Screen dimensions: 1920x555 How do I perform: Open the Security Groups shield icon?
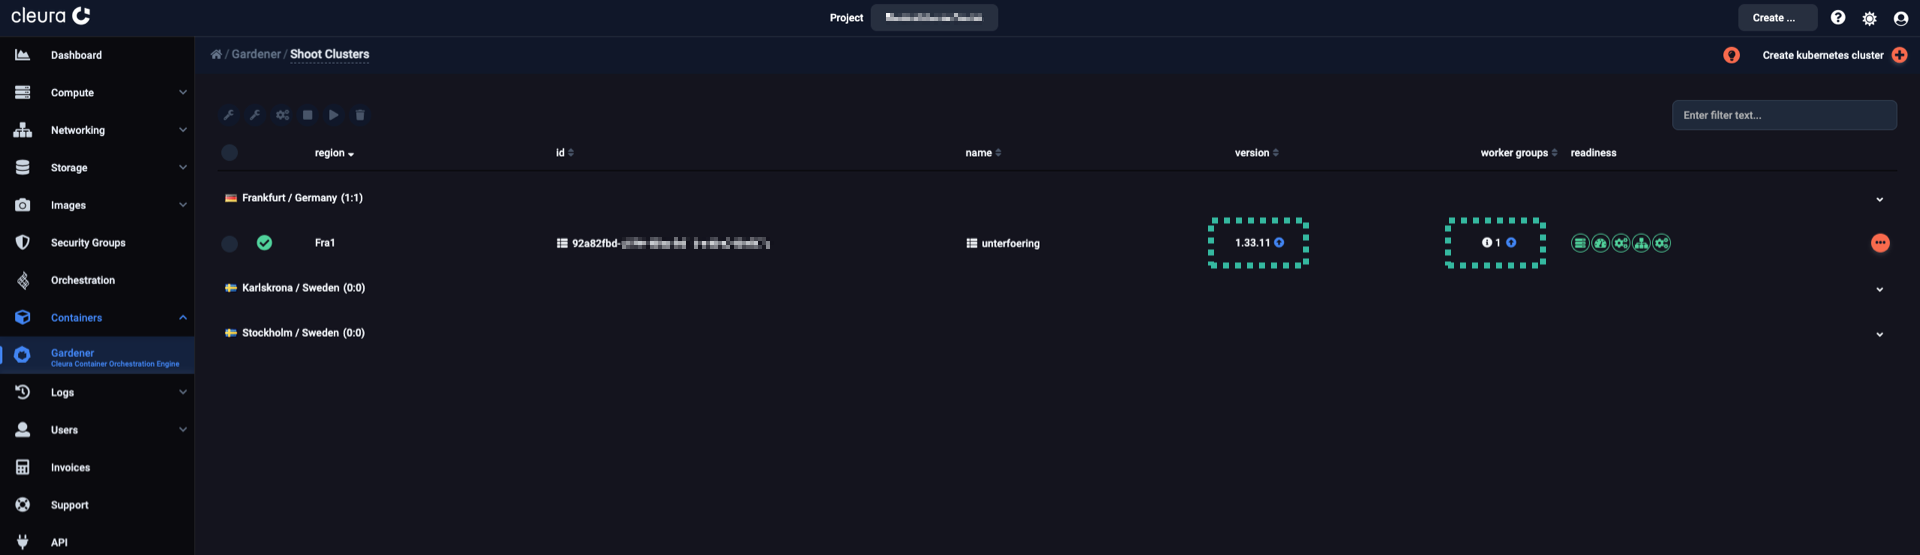click(x=22, y=242)
